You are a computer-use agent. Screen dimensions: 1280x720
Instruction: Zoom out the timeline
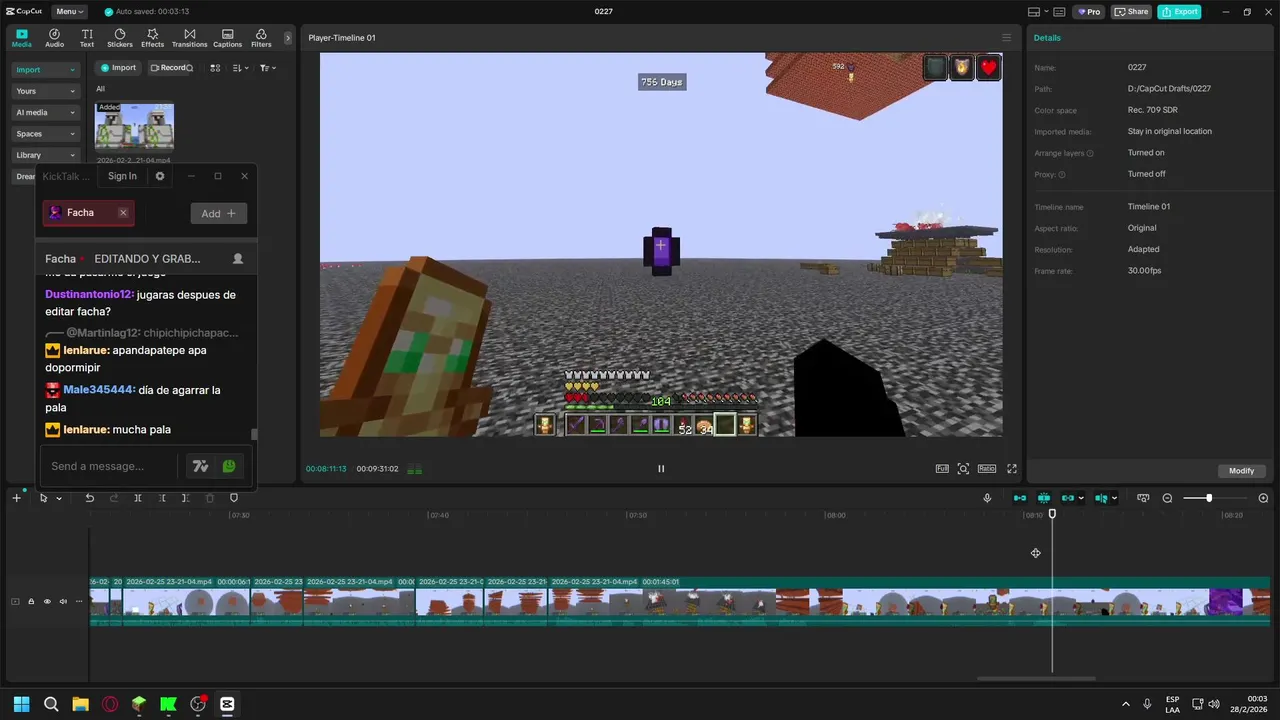pos(1167,498)
